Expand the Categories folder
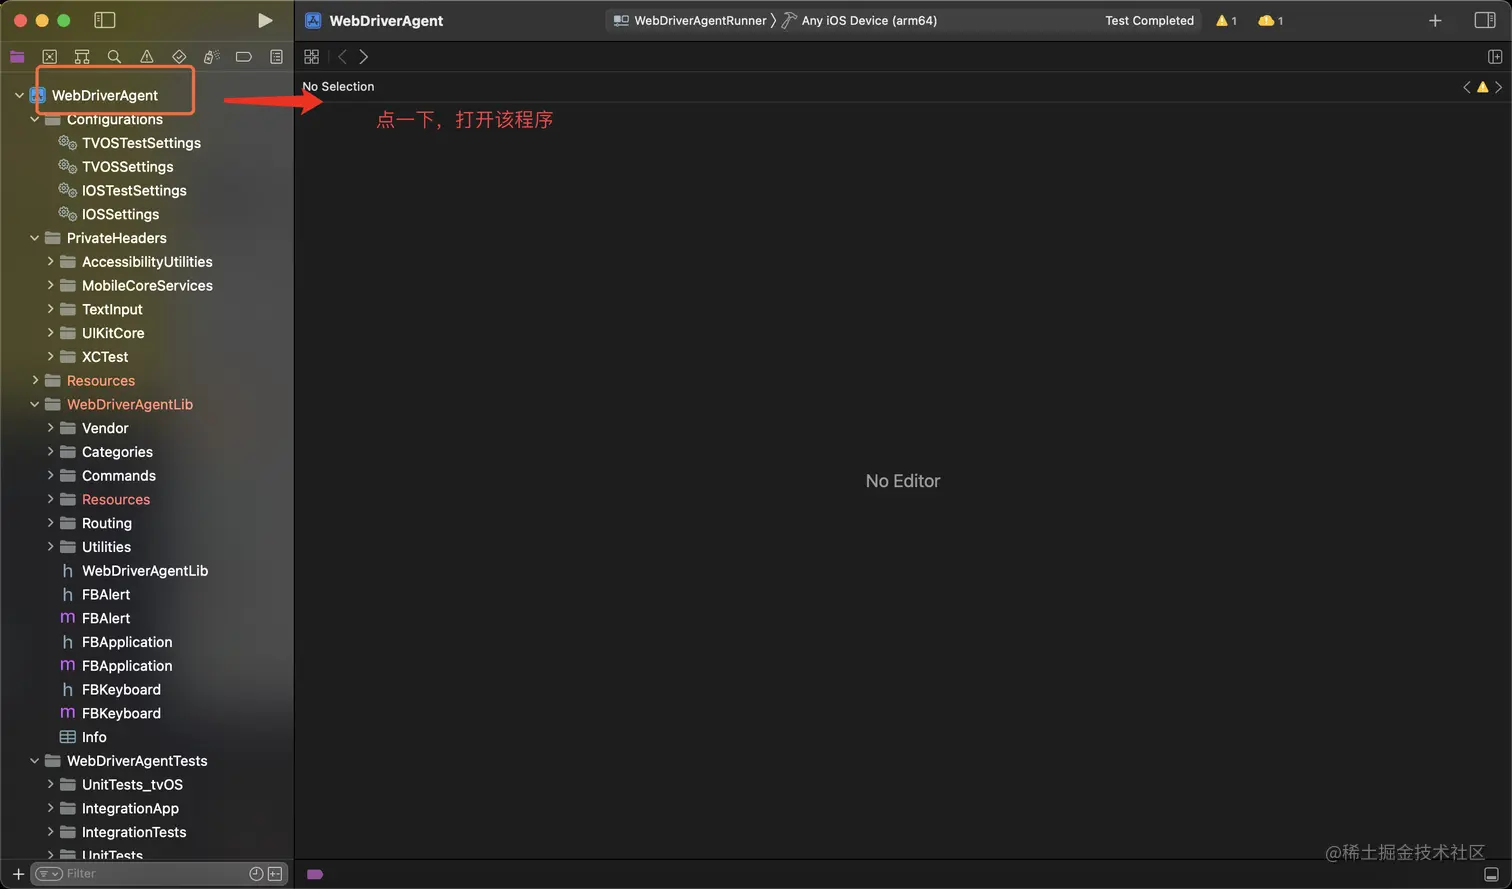The width and height of the screenshot is (1512, 889). [x=50, y=452]
